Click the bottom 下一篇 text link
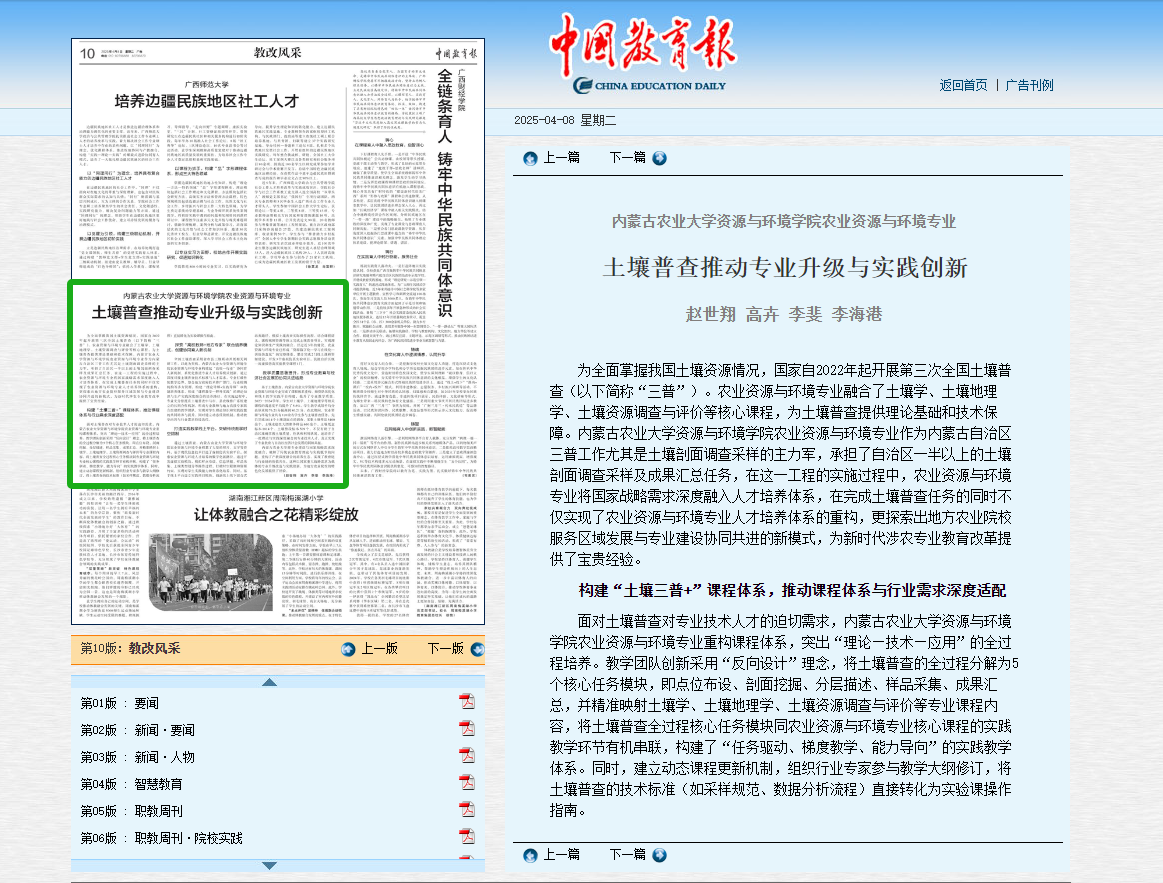 pyautogui.click(x=627, y=855)
